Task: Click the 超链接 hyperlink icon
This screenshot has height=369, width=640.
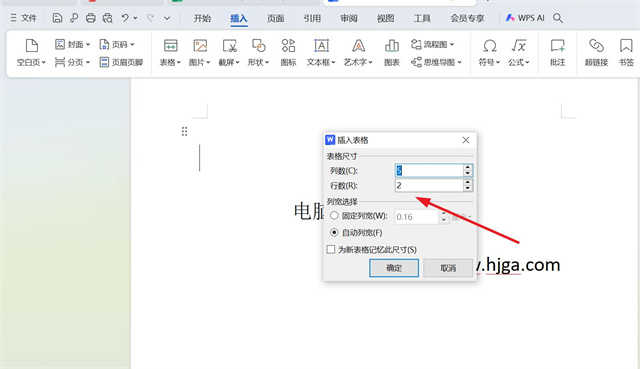Action: pos(596,46)
